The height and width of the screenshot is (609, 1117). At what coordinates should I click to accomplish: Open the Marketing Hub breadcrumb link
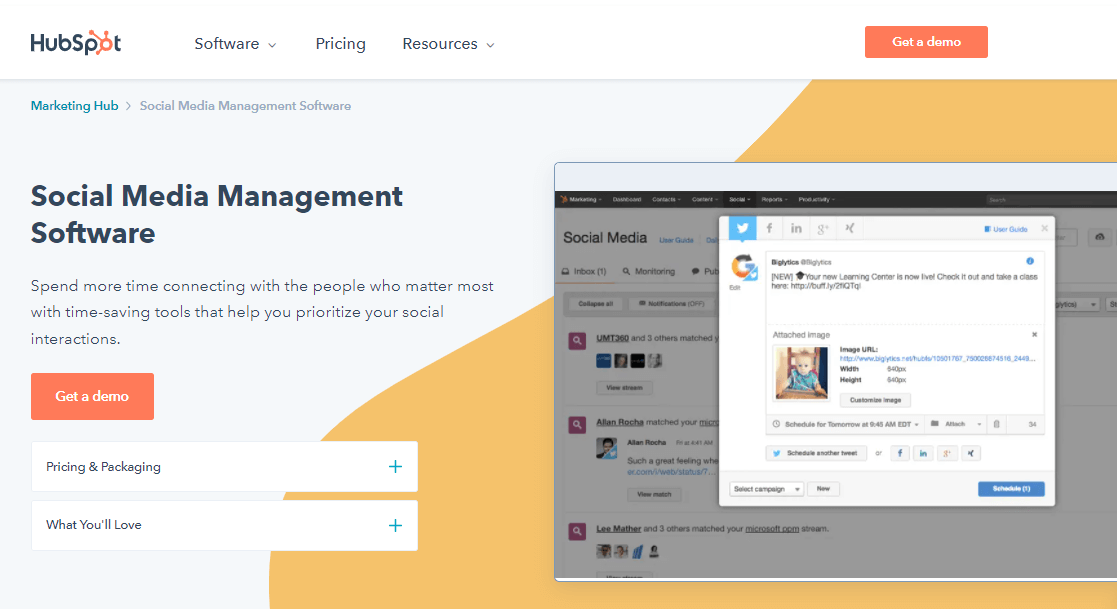click(x=74, y=106)
